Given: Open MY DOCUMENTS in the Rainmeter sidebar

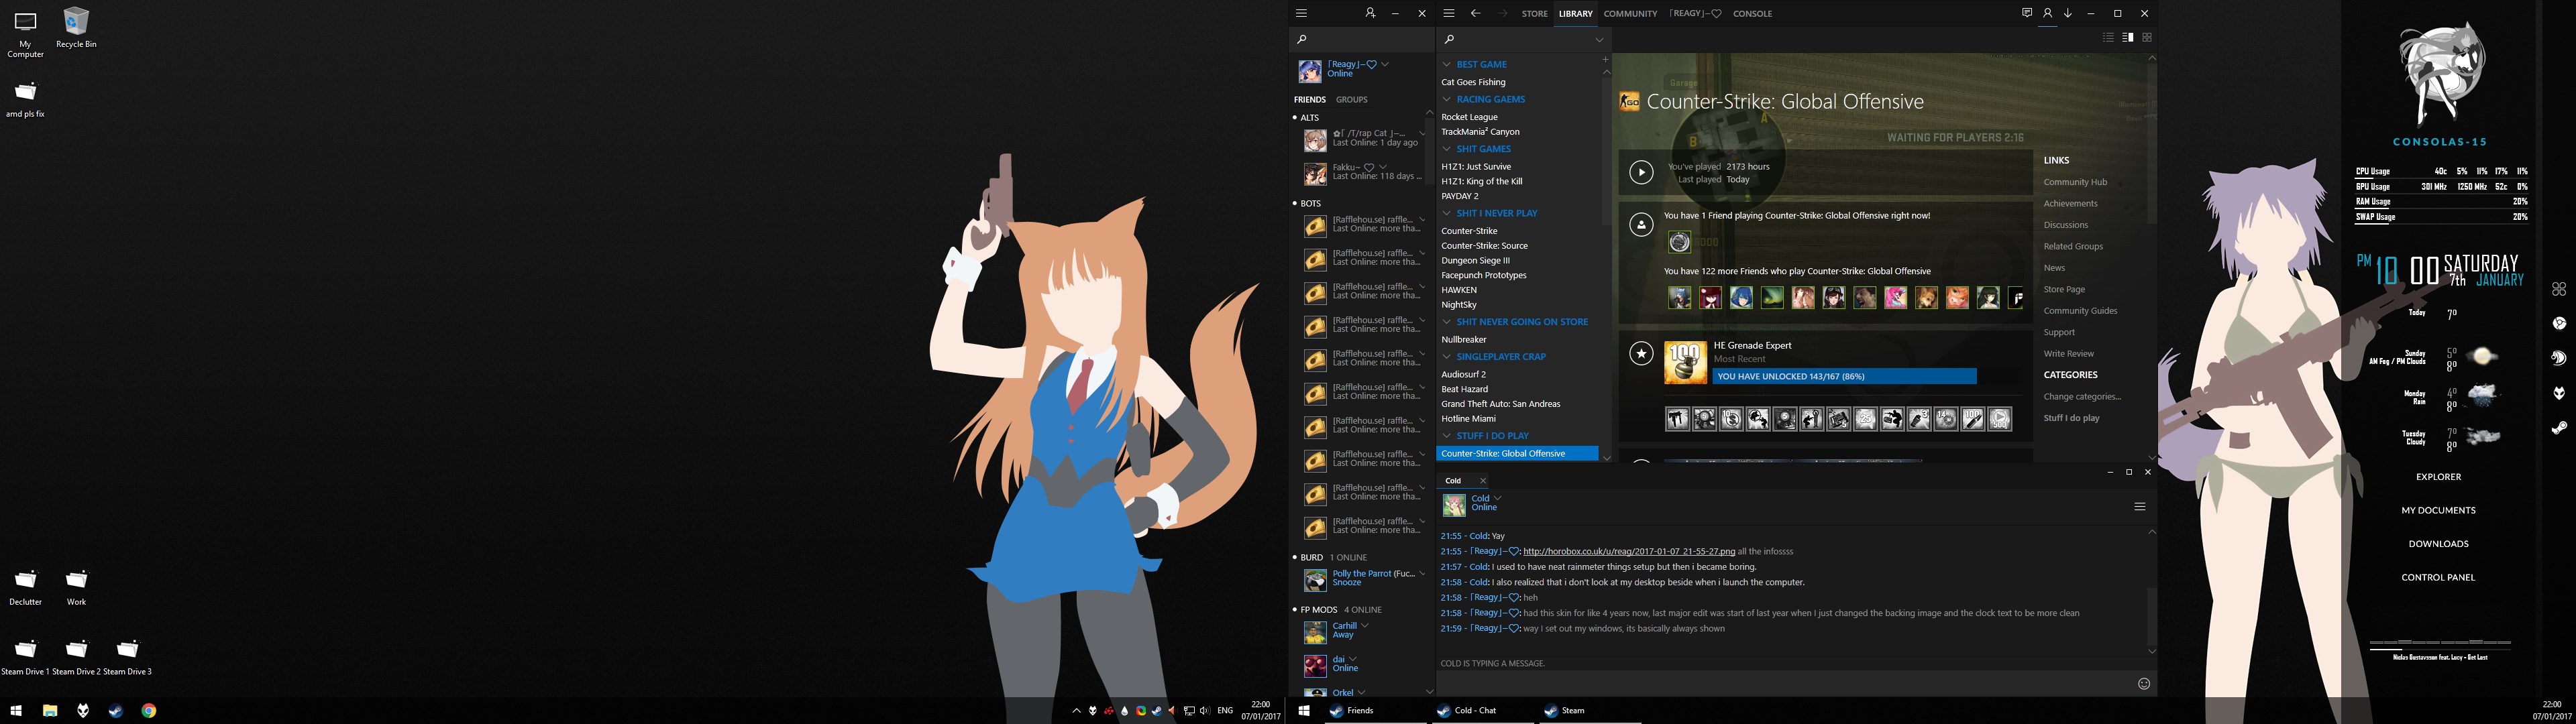Looking at the screenshot, I should click(2439, 511).
